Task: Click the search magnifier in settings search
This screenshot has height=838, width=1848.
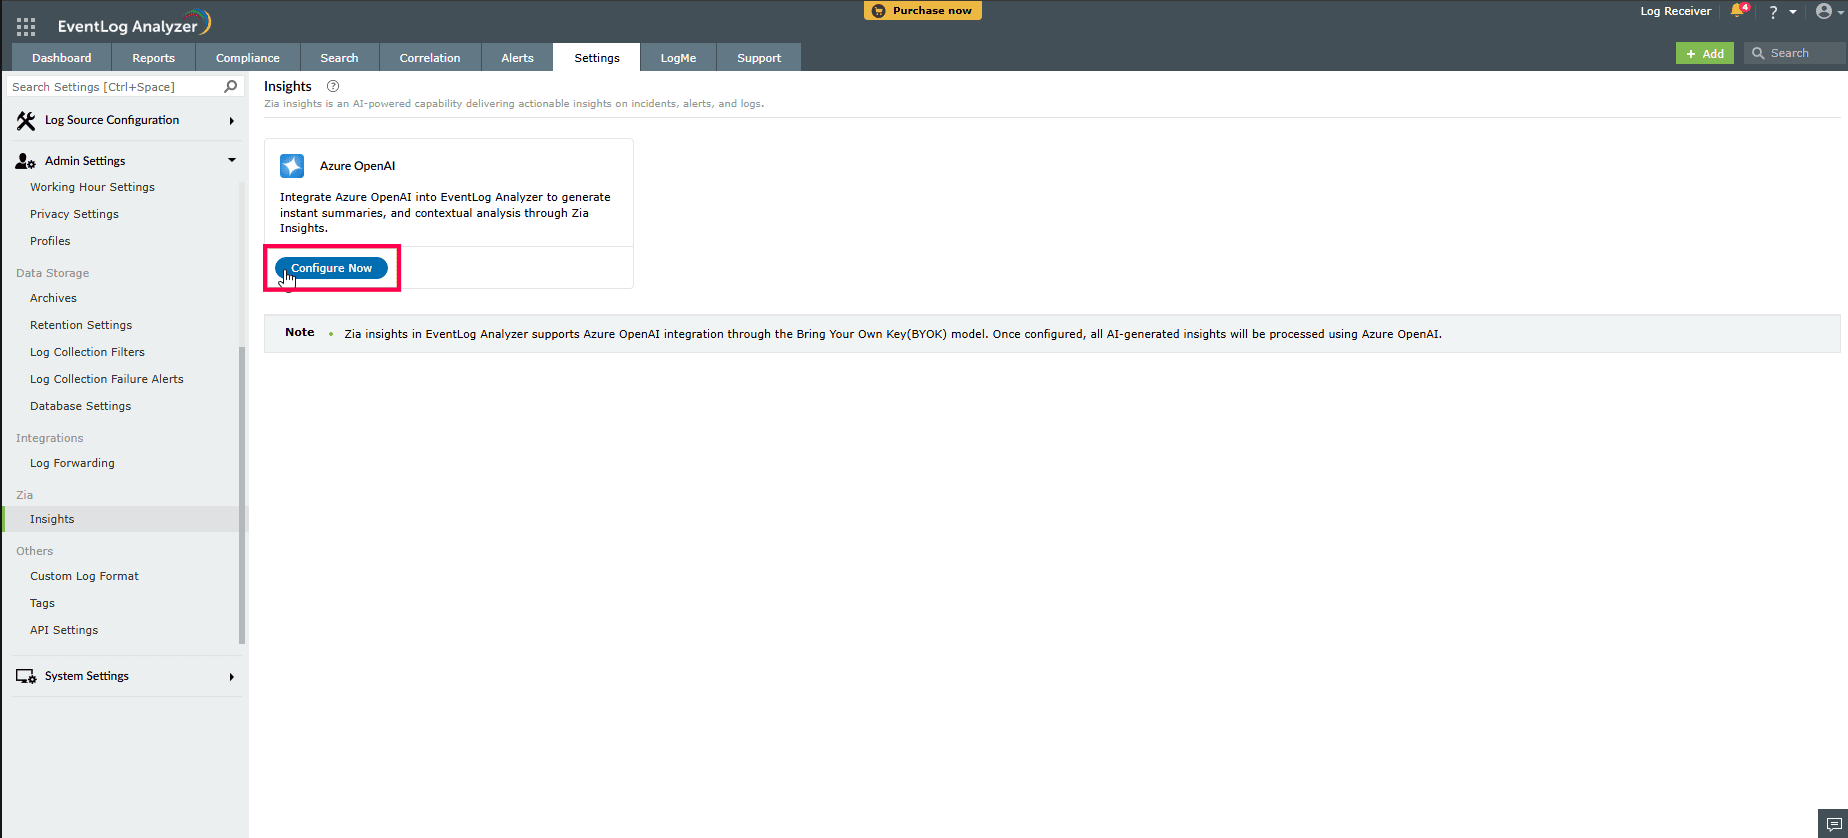Action: [x=231, y=86]
